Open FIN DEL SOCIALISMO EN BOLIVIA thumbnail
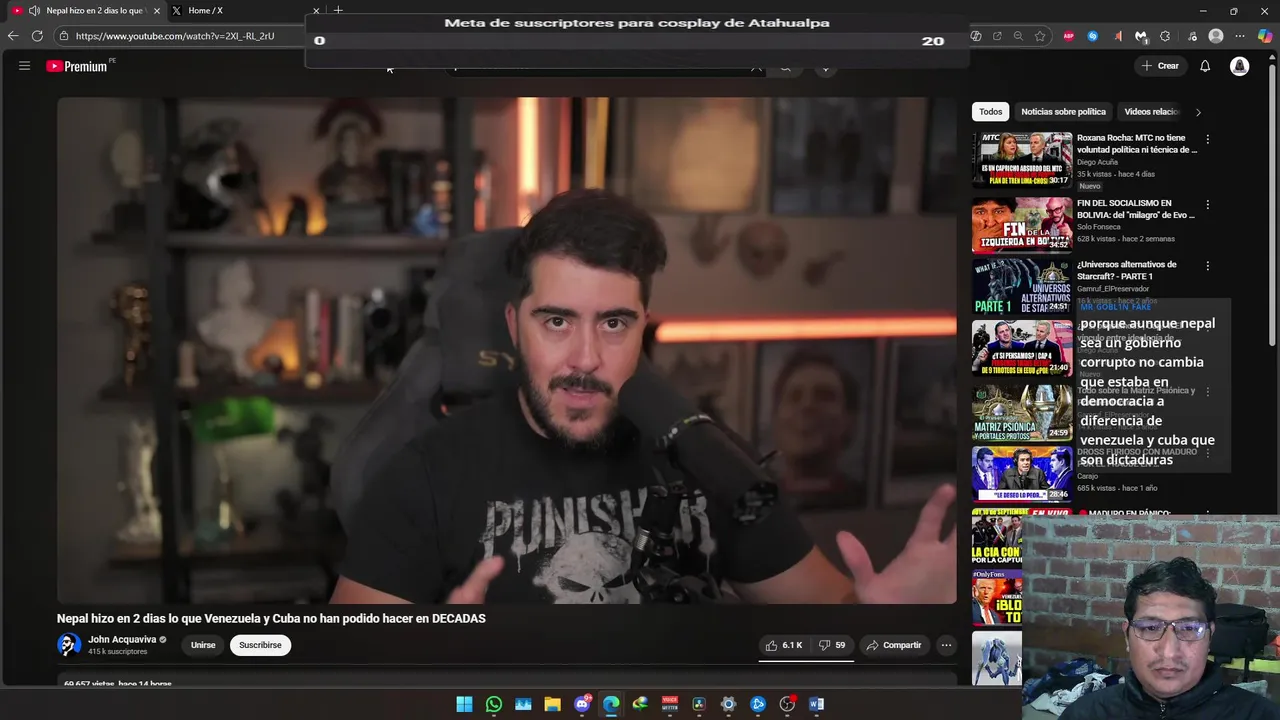Viewport: 1280px width, 720px height. [1022, 225]
